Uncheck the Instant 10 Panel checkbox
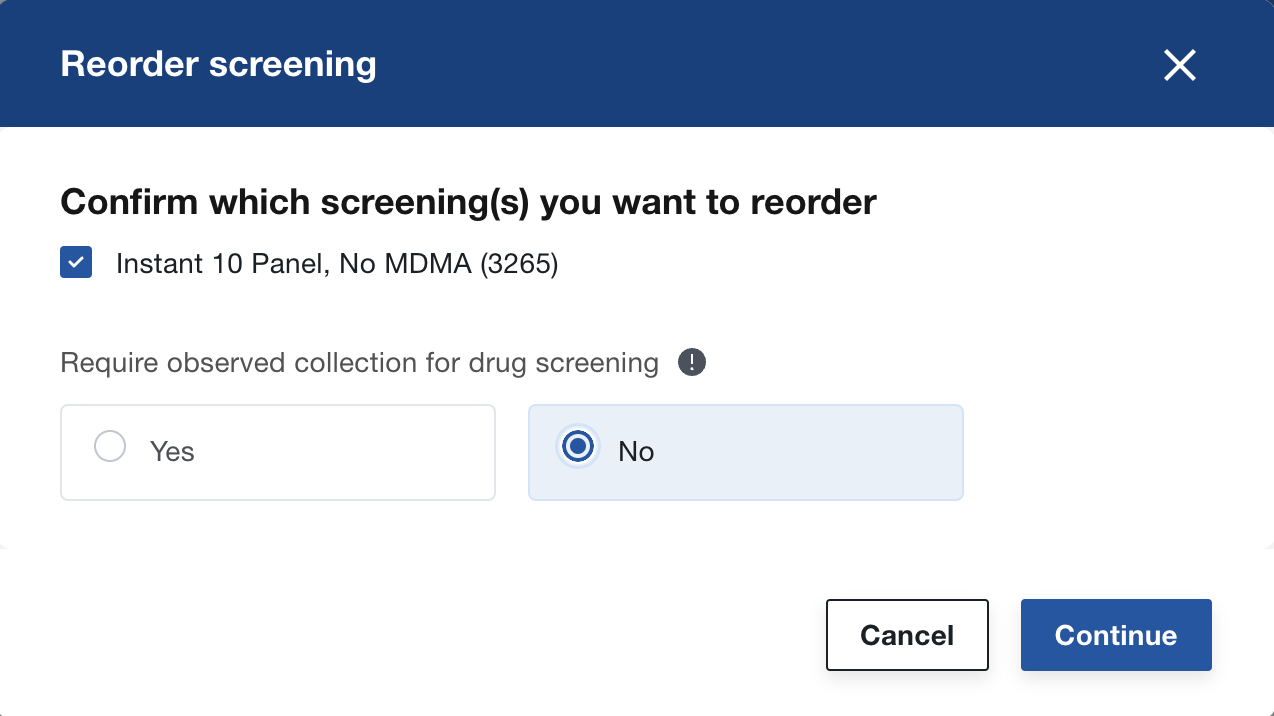Screen dimensions: 1274x716 76,263
